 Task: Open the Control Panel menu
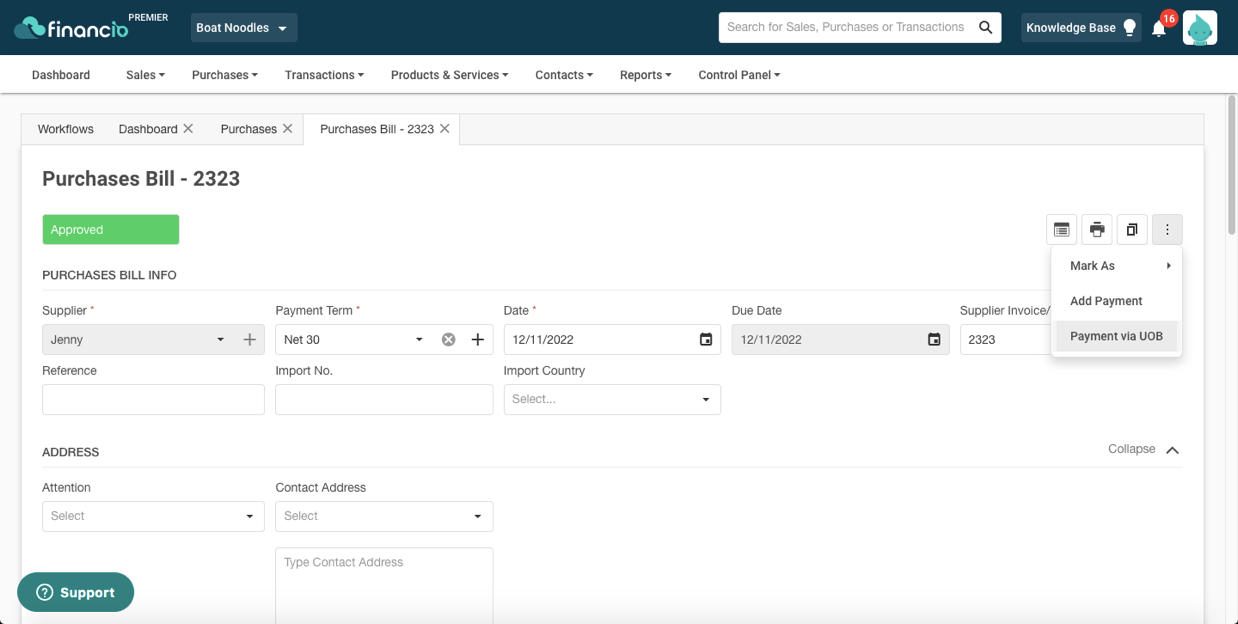click(739, 75)
